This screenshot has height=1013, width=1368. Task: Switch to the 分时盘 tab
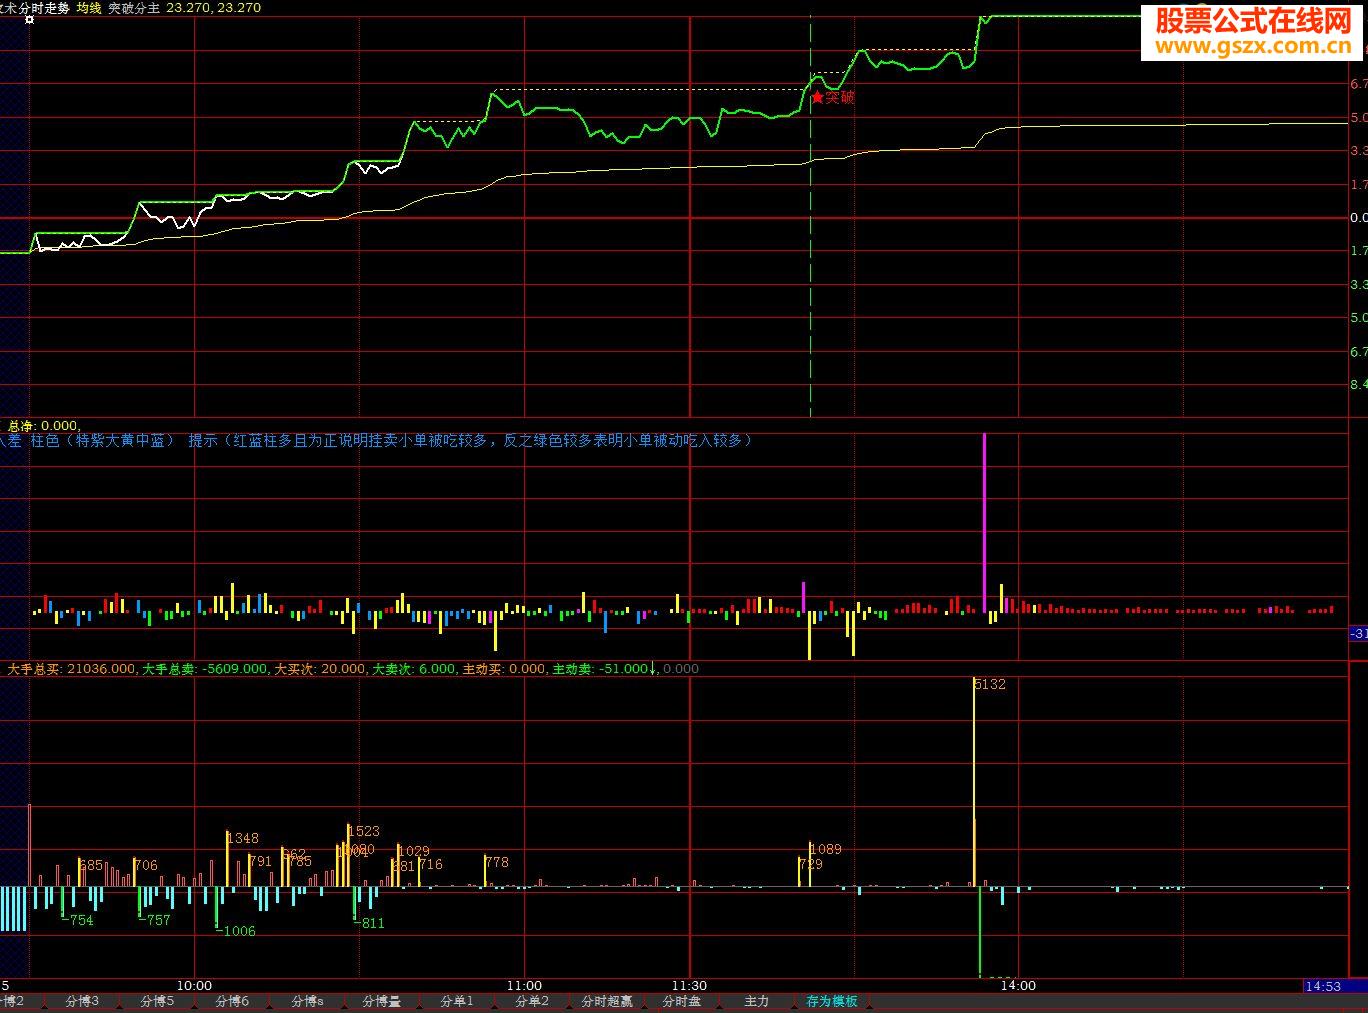point(682,1001)
